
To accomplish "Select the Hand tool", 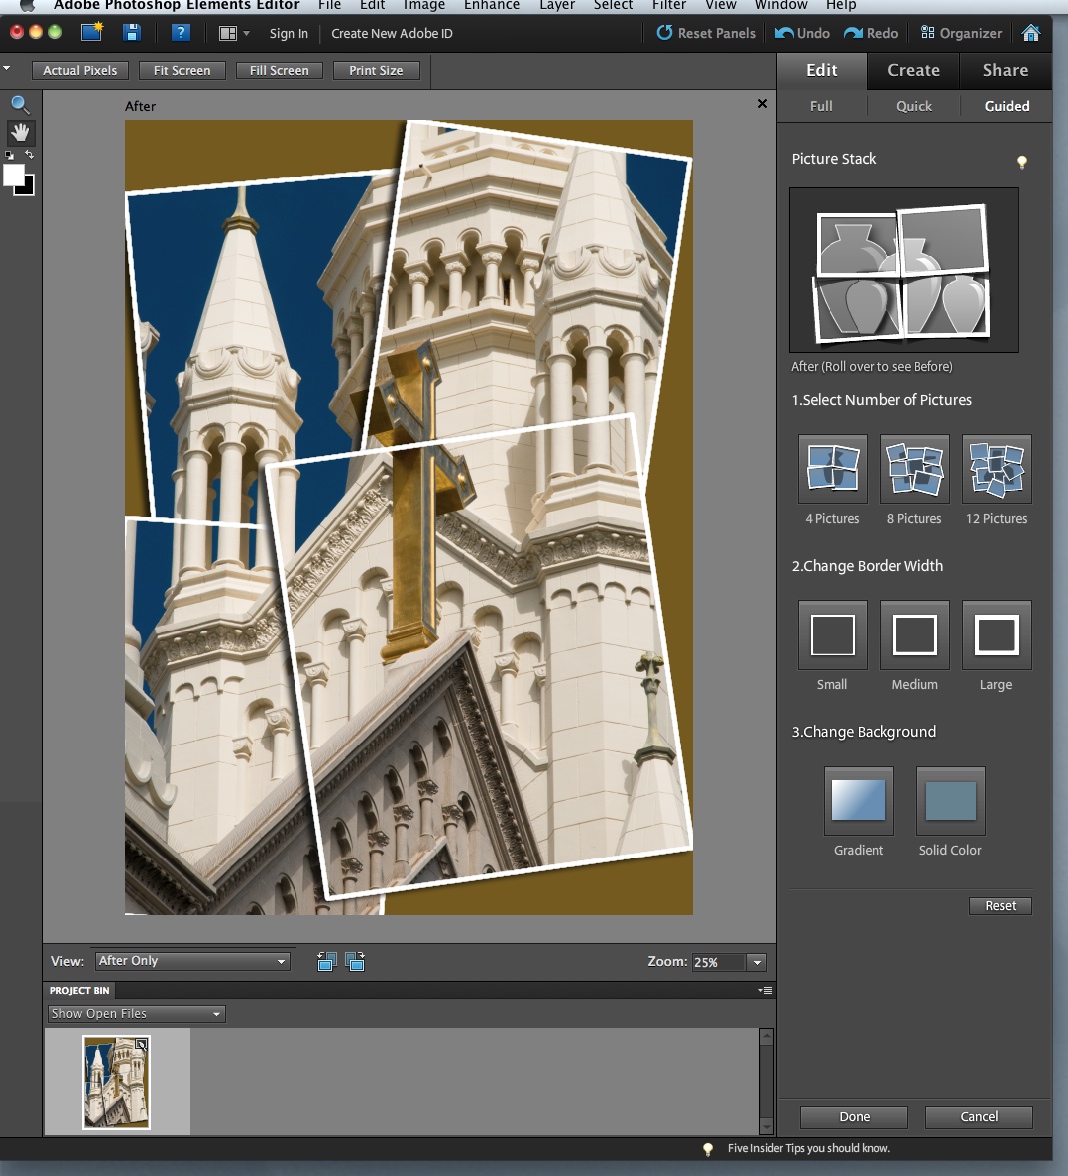I will click(20, 132).
